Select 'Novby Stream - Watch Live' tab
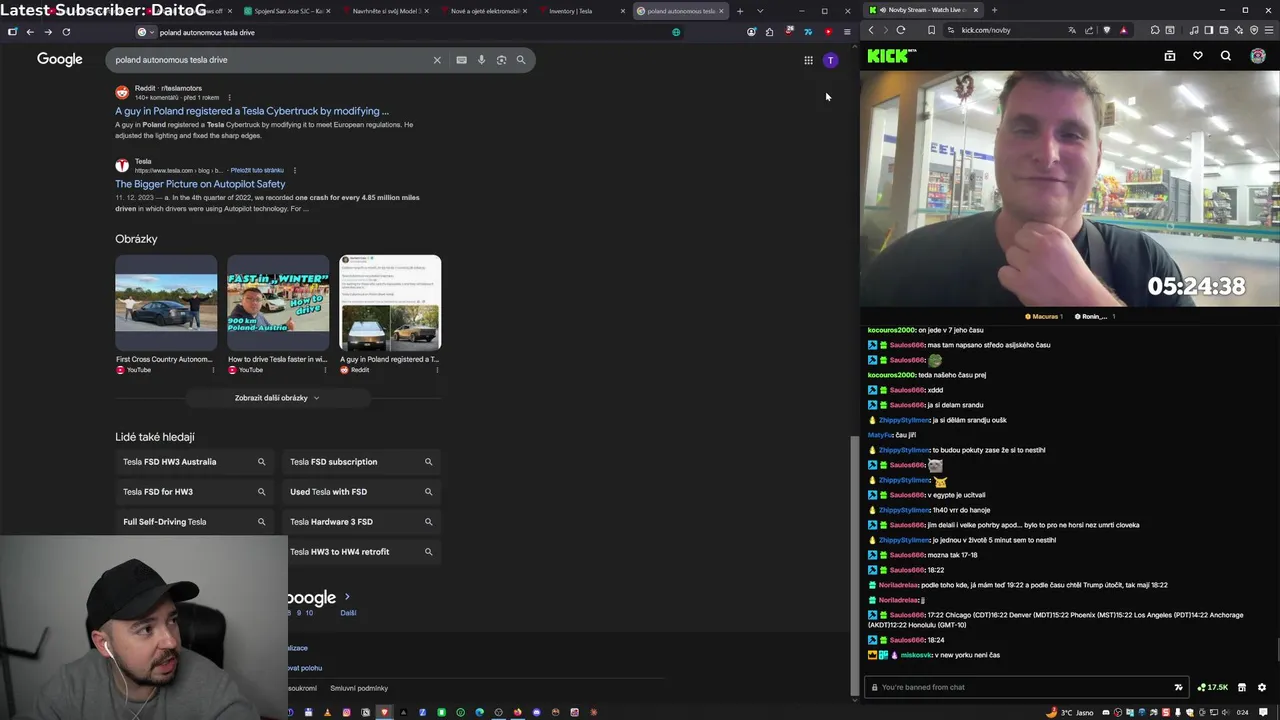 pyautogui.click(x=924, y=10)
